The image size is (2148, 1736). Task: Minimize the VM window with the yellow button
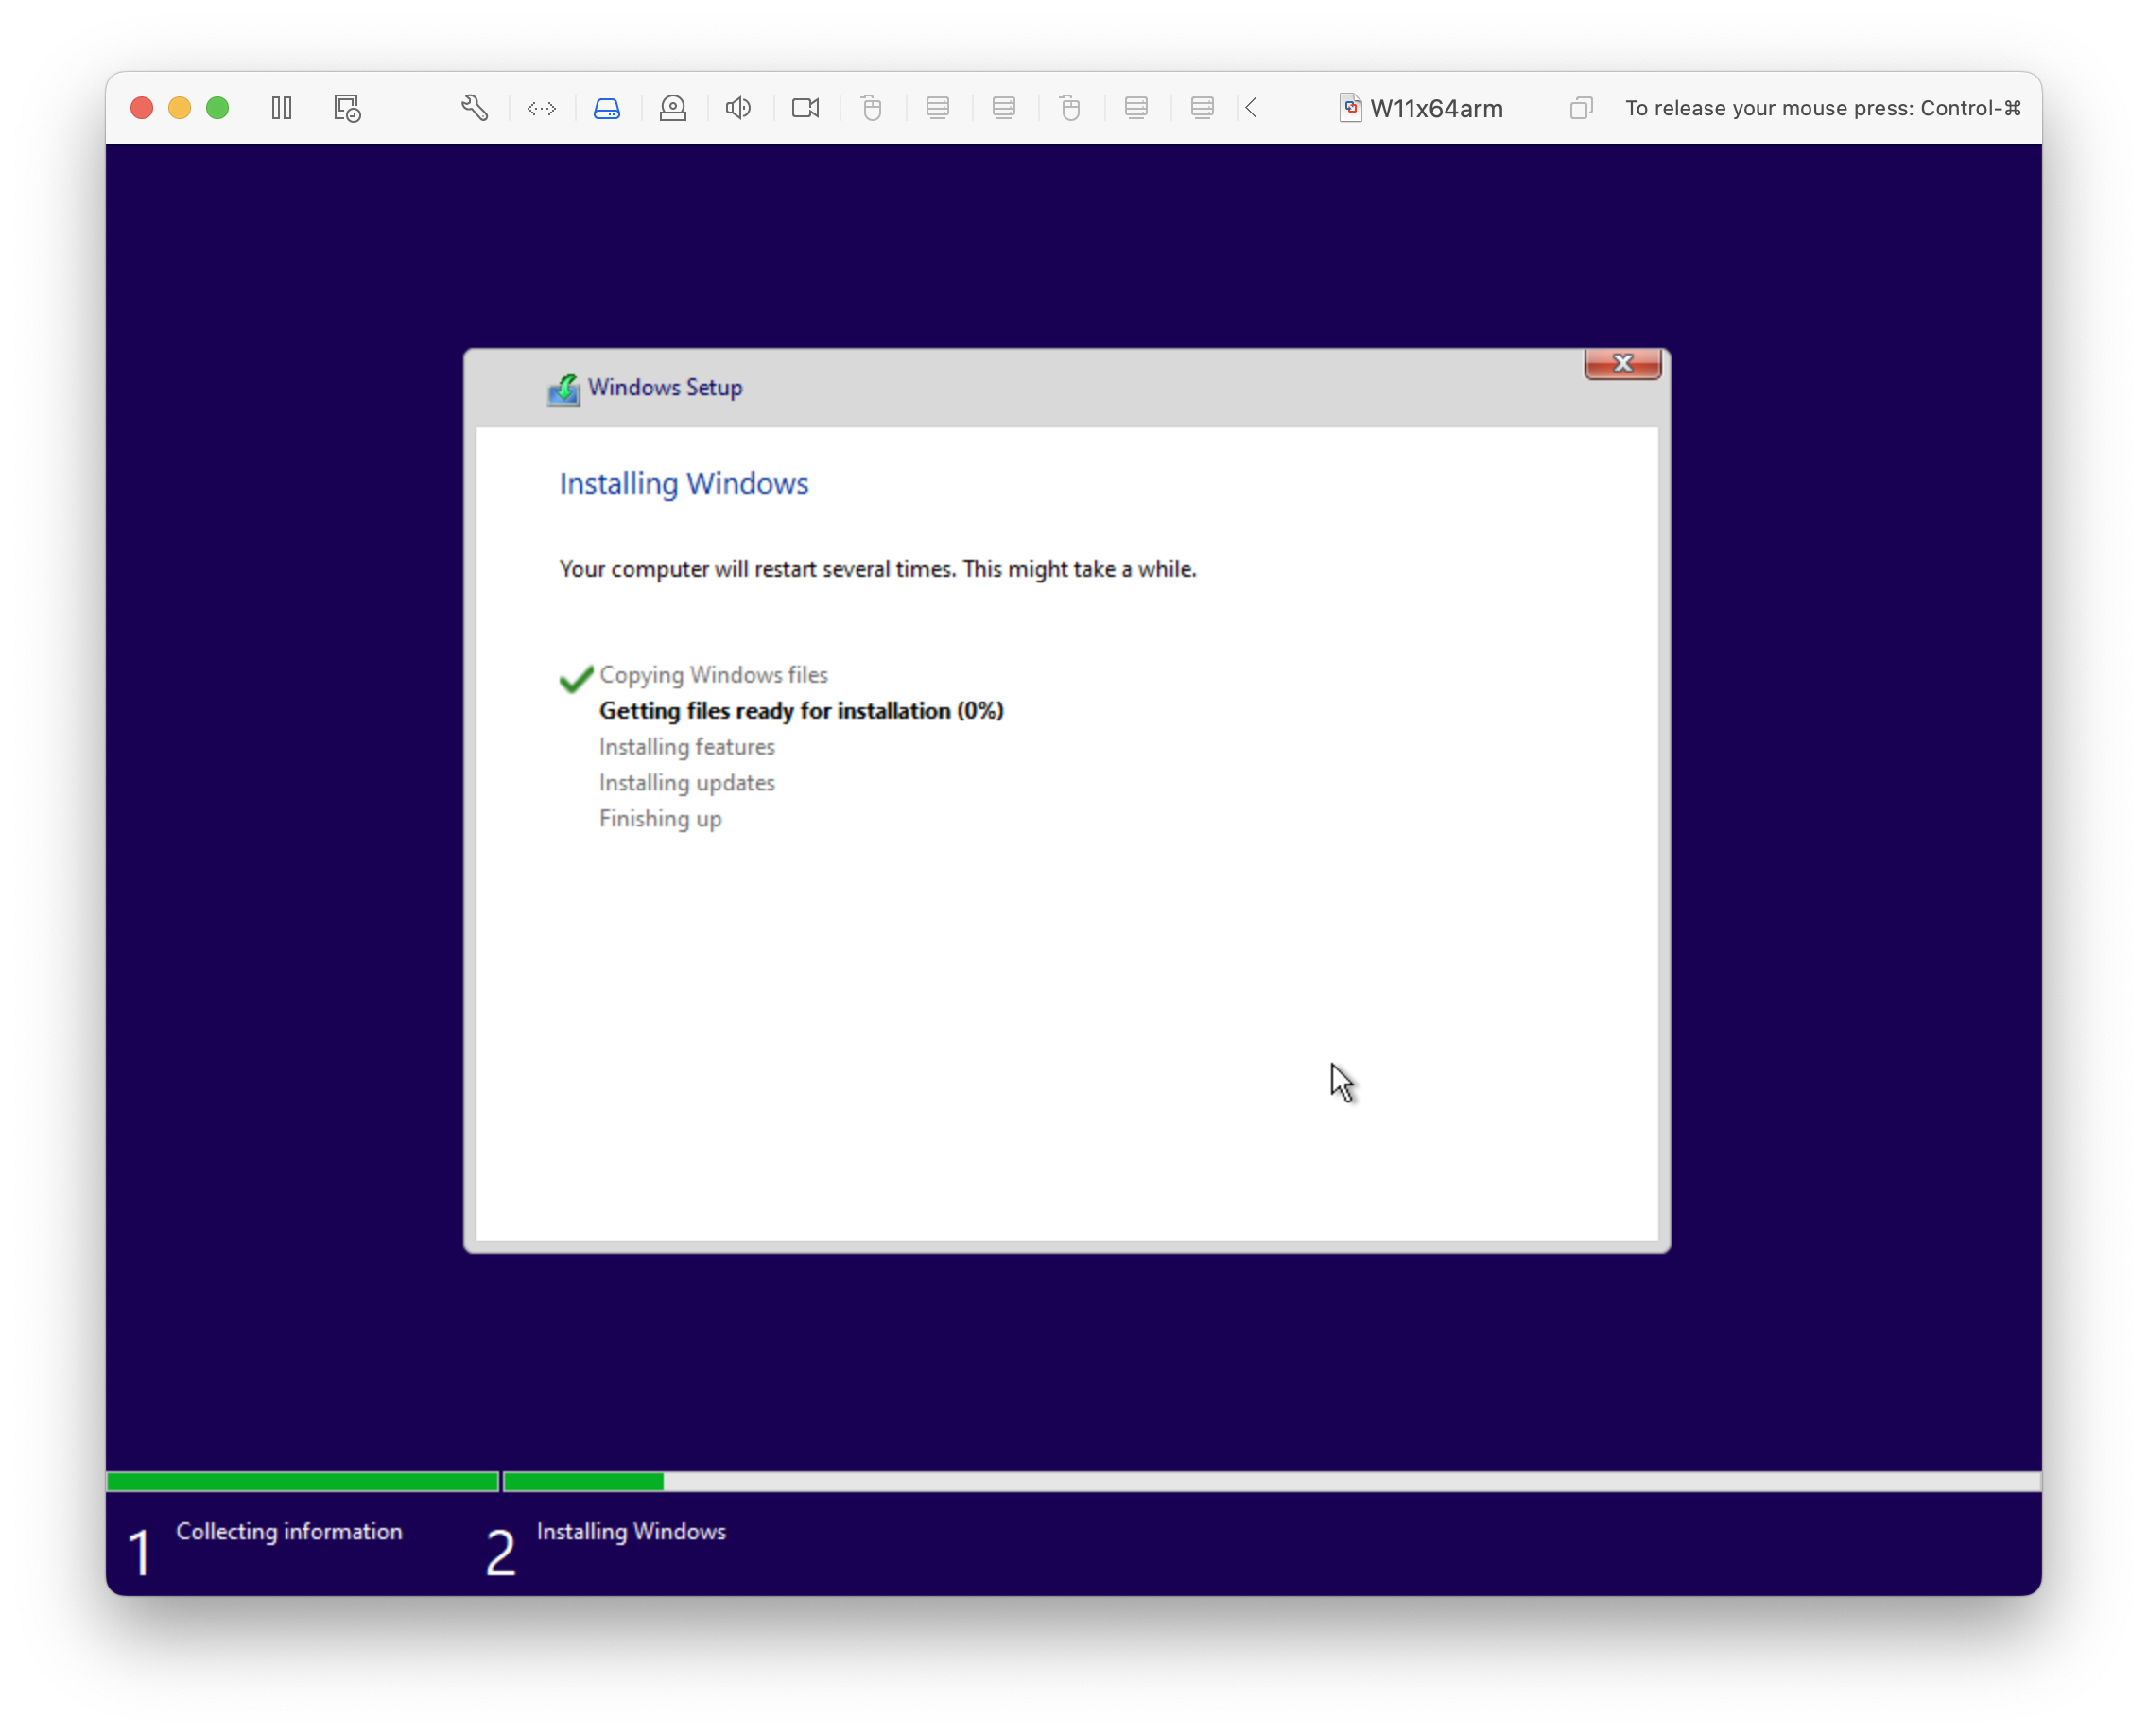click(180, 107)
